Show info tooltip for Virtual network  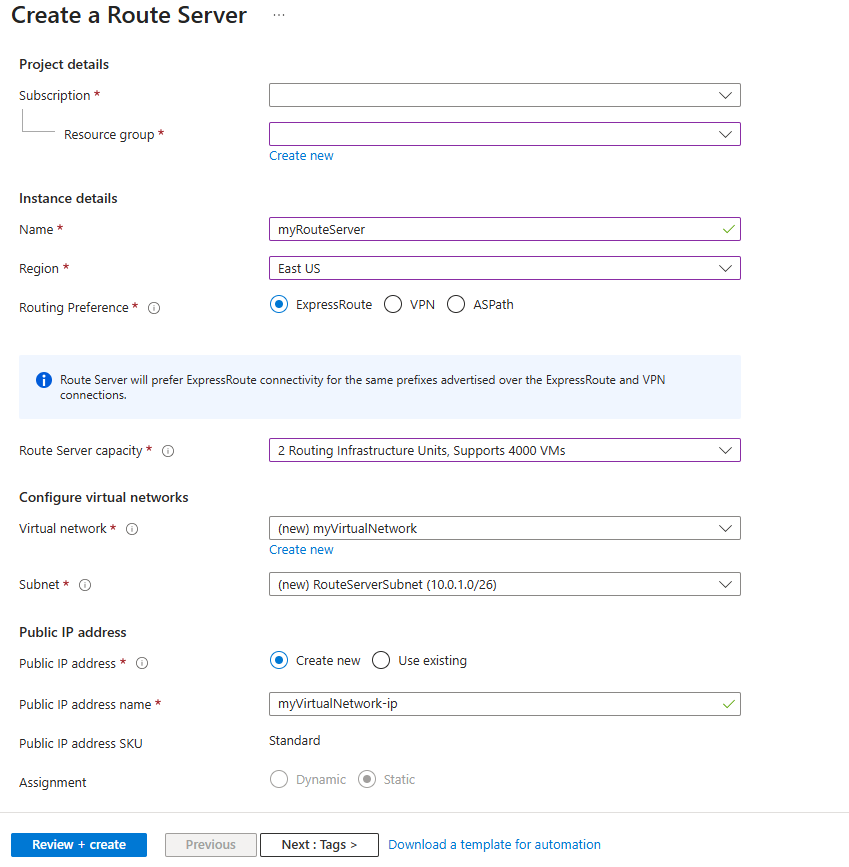pyautogui.click(x=132, y=529)
